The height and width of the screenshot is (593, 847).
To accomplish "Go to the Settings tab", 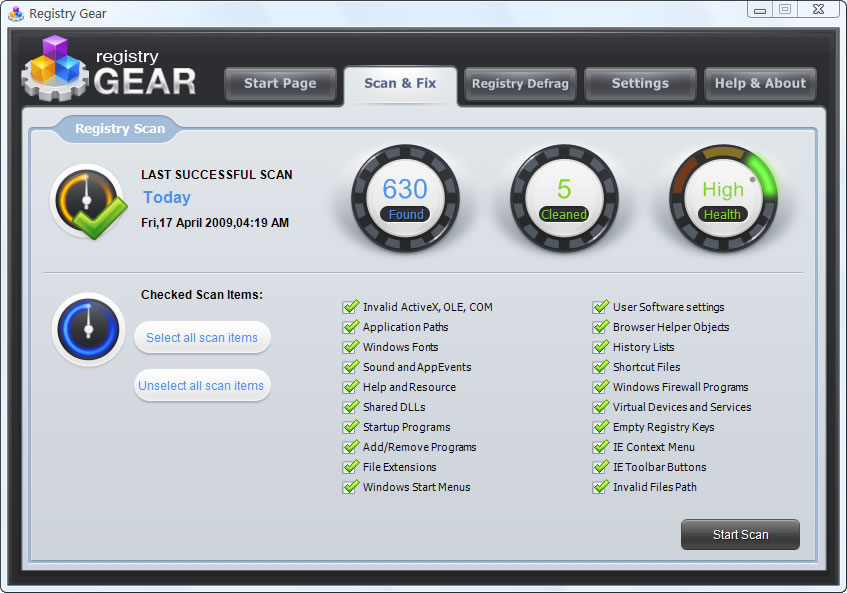I will 640,84.
